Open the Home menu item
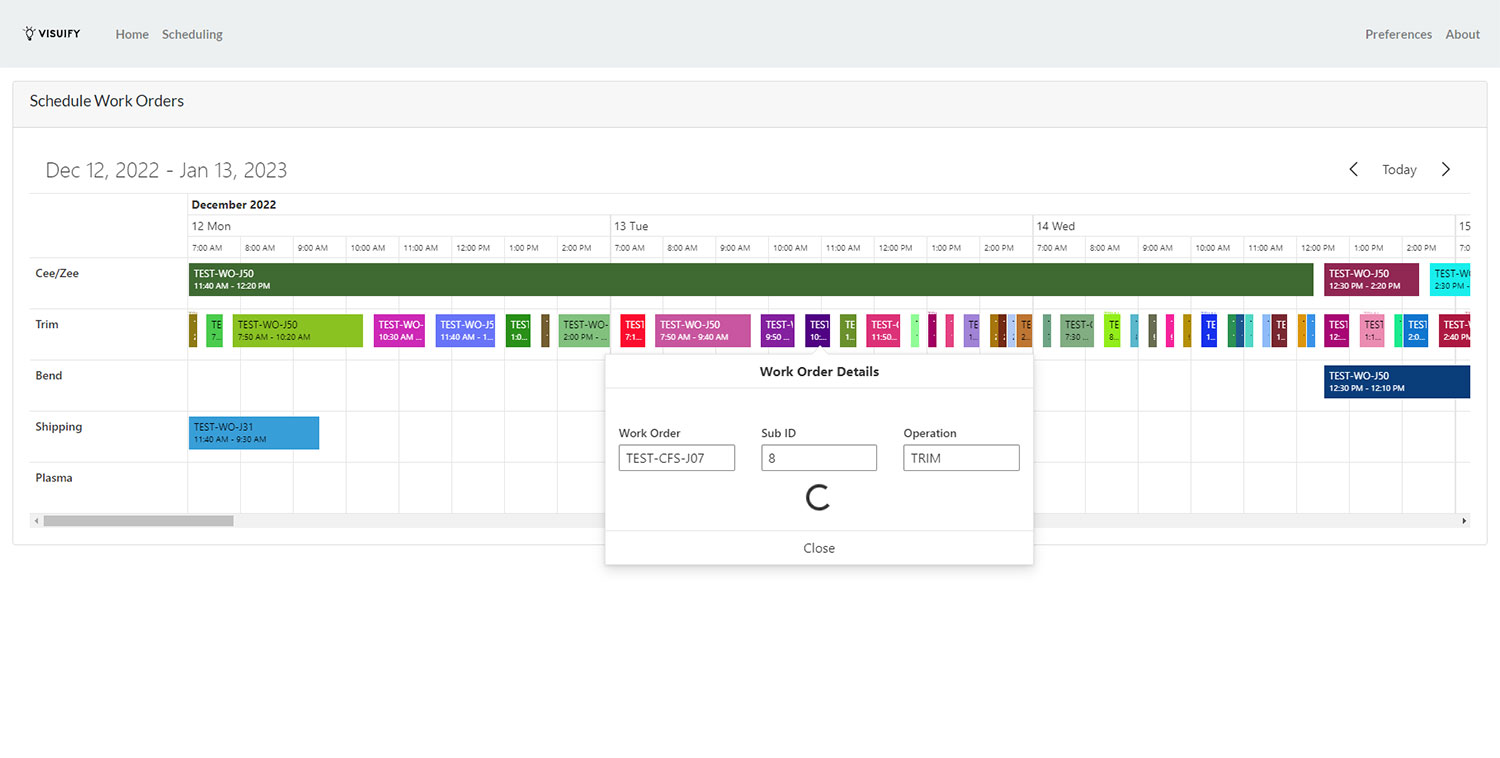 [132, 34]
